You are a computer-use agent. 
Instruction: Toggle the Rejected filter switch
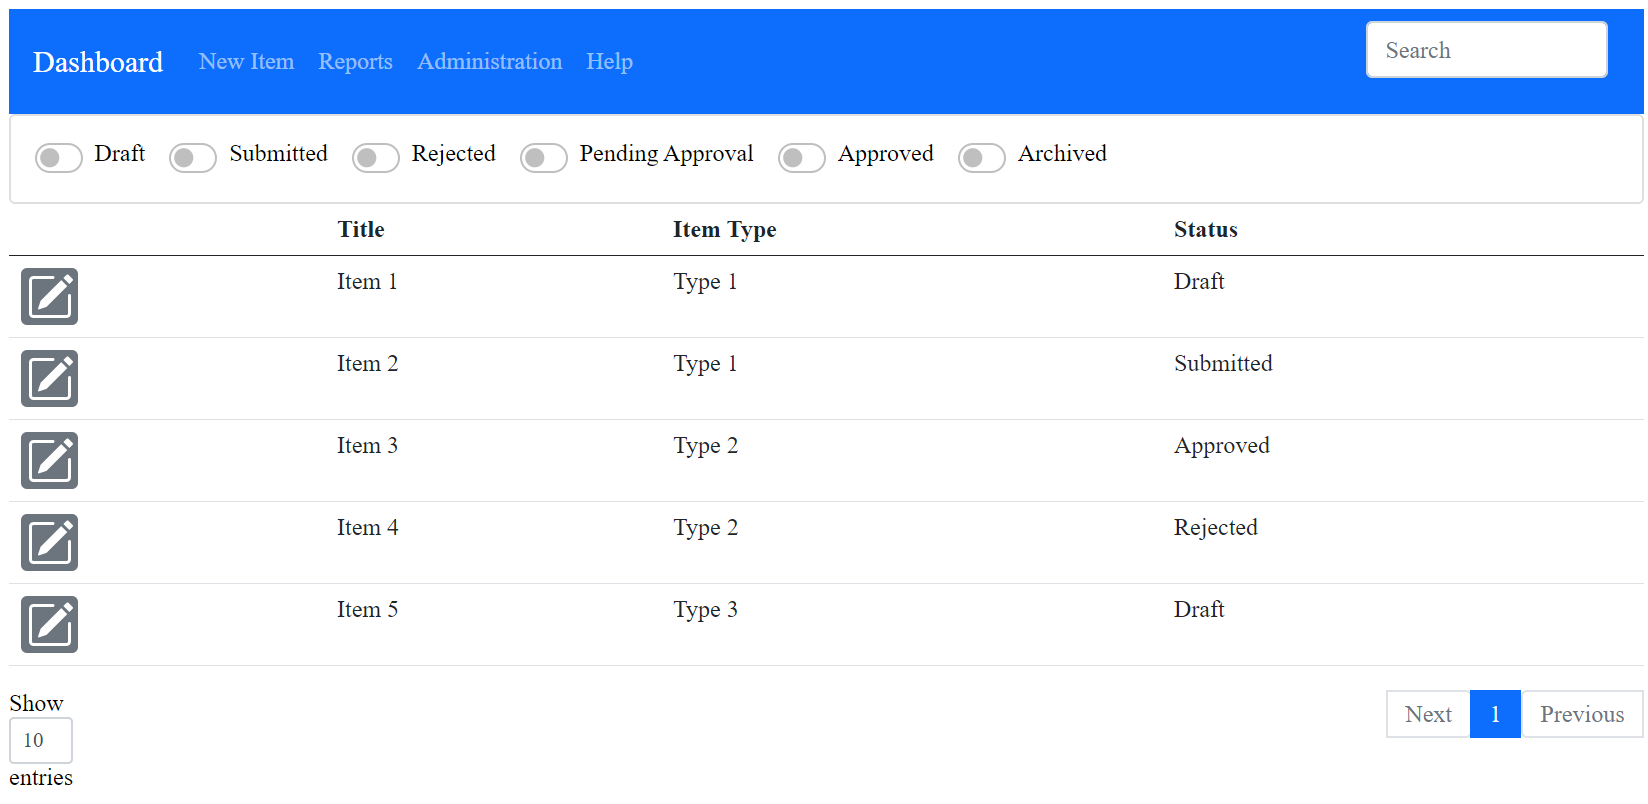376,158
